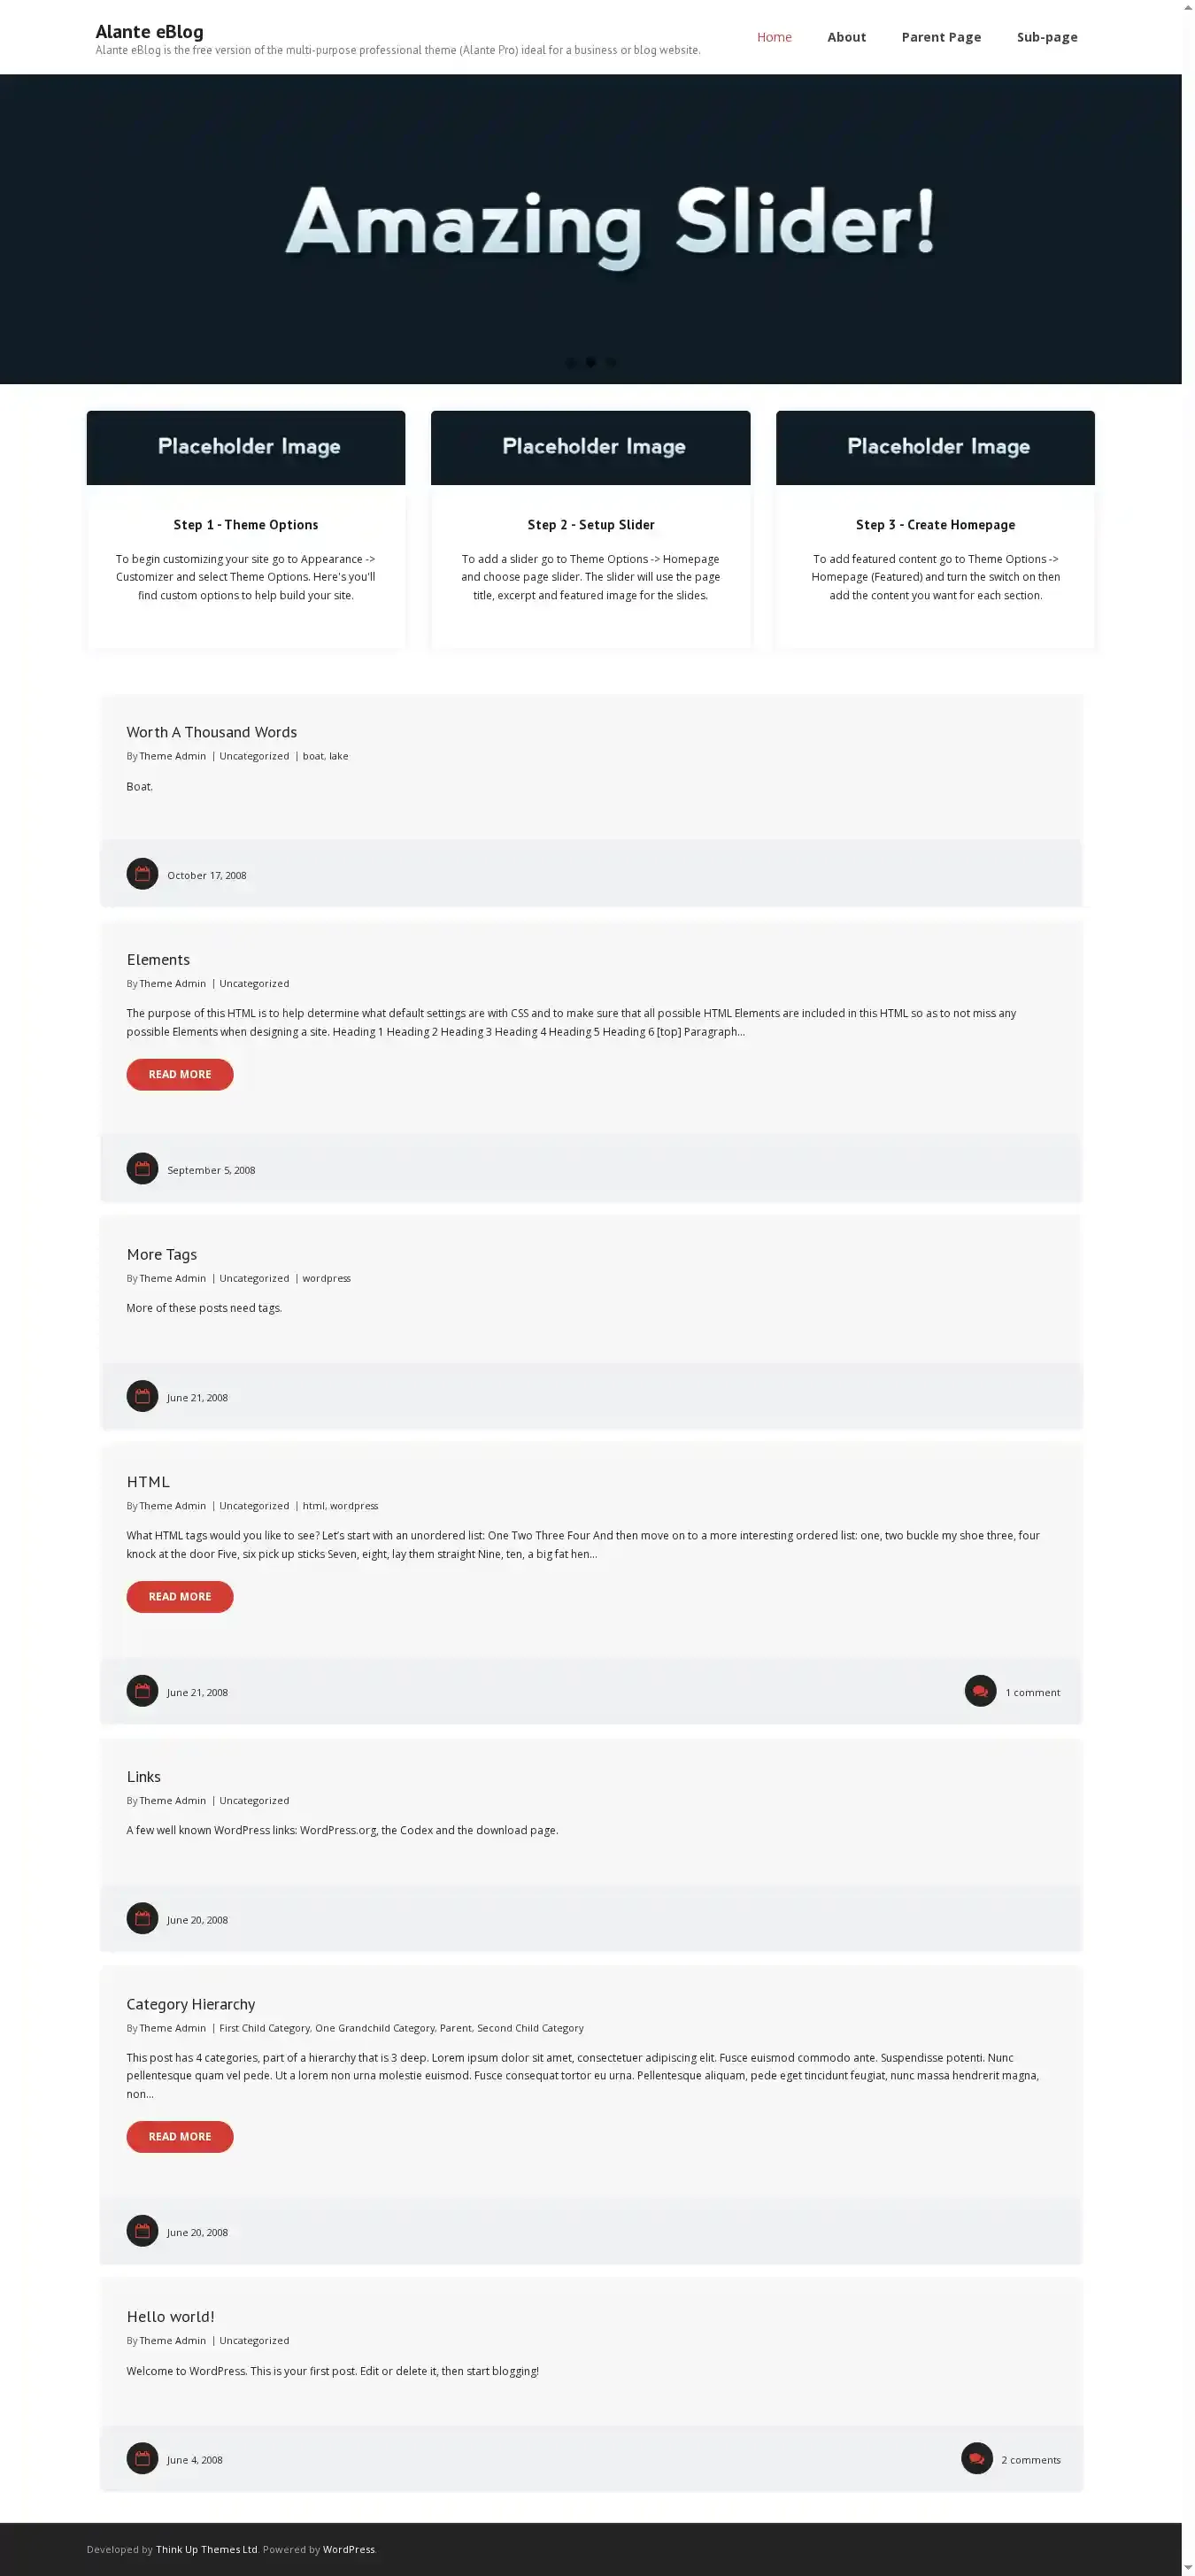
Task: Click Step 1 placeholder image thumbnail
Action: (246, 448)
